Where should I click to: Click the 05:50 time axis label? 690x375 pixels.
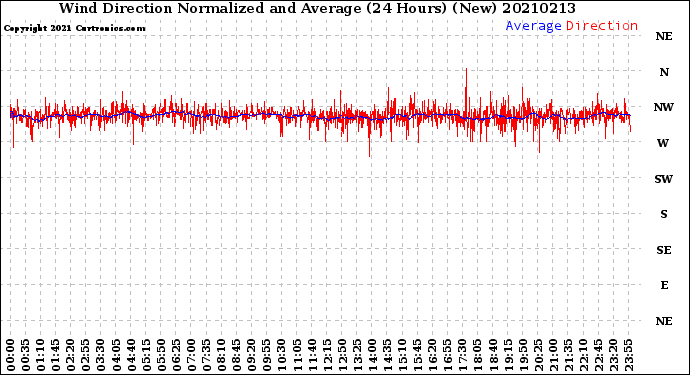coord(161,355)
